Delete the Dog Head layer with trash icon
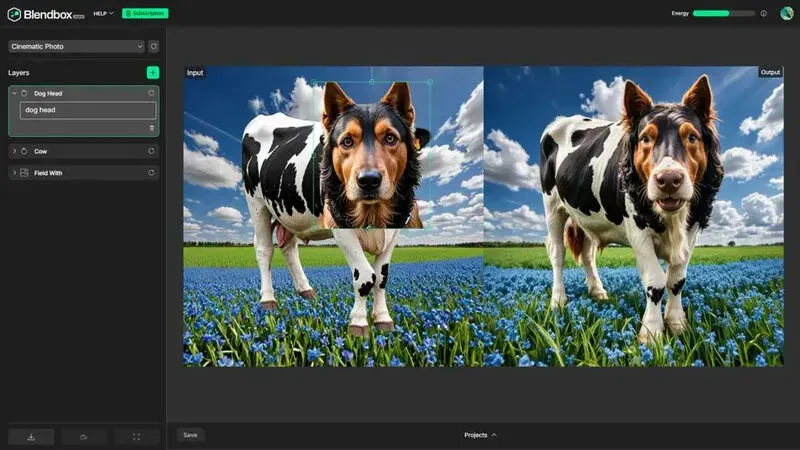This screenshot has height=450, width=800. [152, 128]
